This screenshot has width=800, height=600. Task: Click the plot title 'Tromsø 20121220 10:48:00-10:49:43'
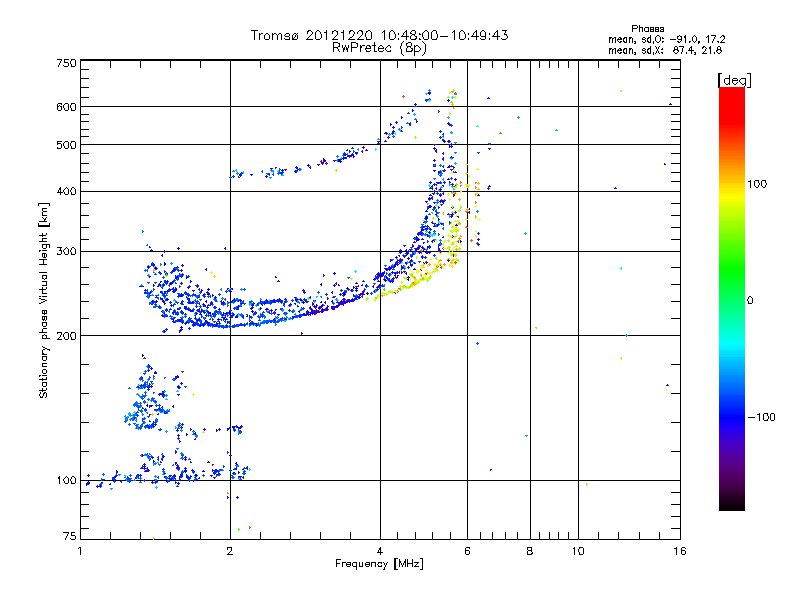(379, 35)
